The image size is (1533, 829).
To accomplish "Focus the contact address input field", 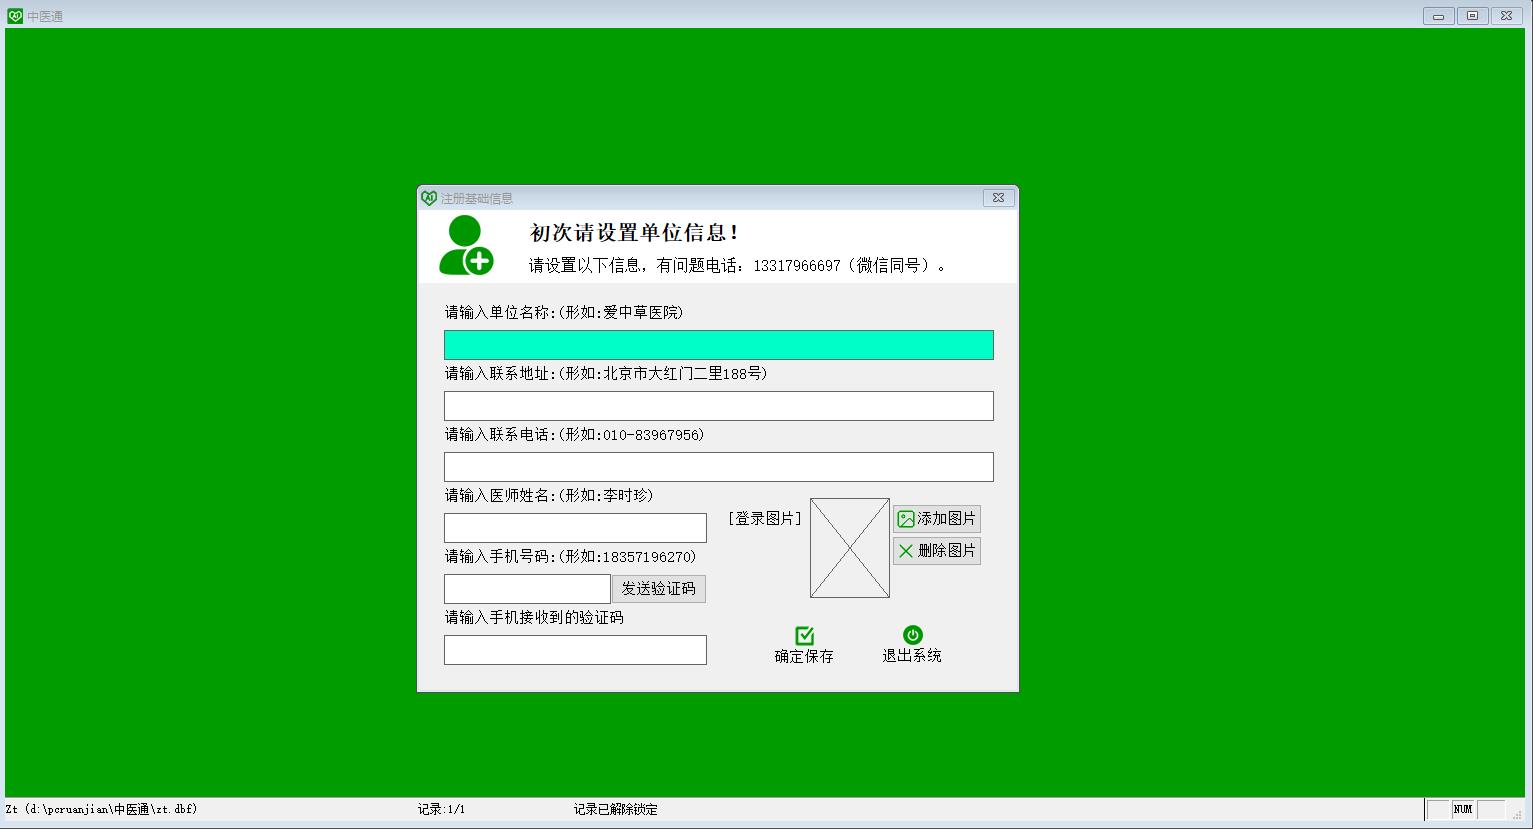I will (x=719, y=406).
